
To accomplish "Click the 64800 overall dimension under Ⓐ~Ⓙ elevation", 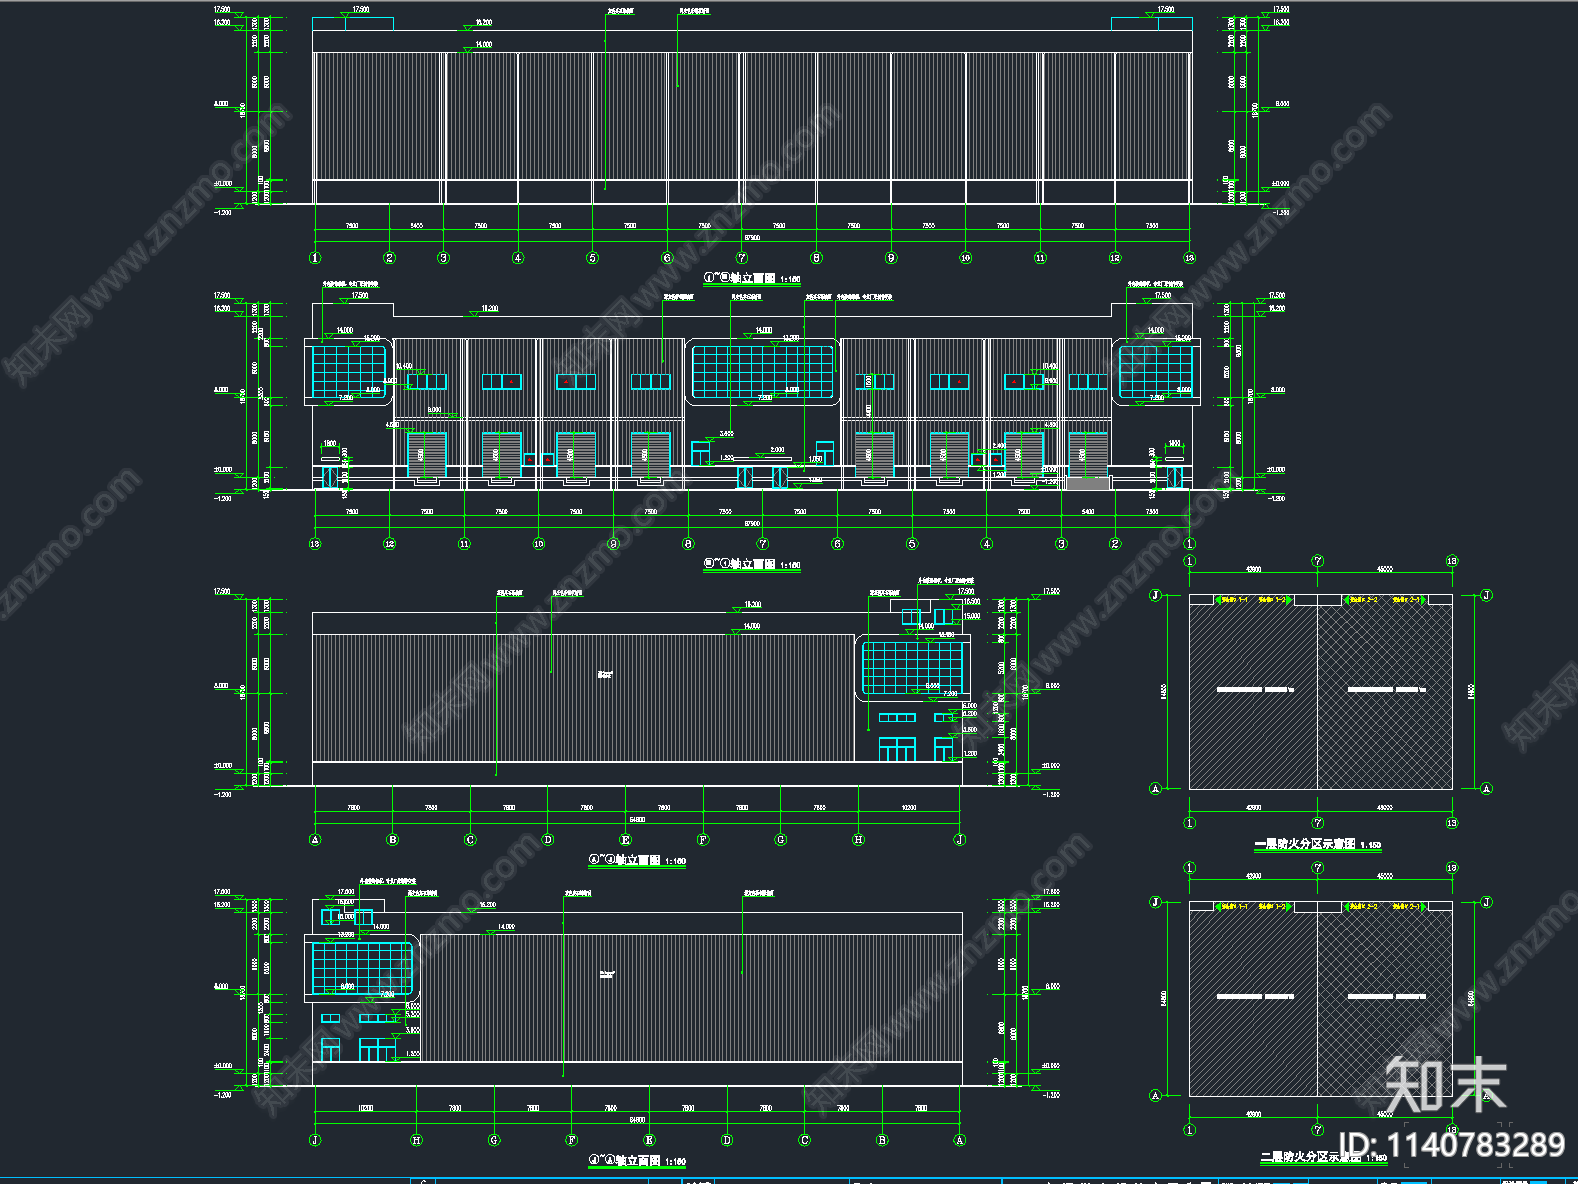I will (637, 820).
